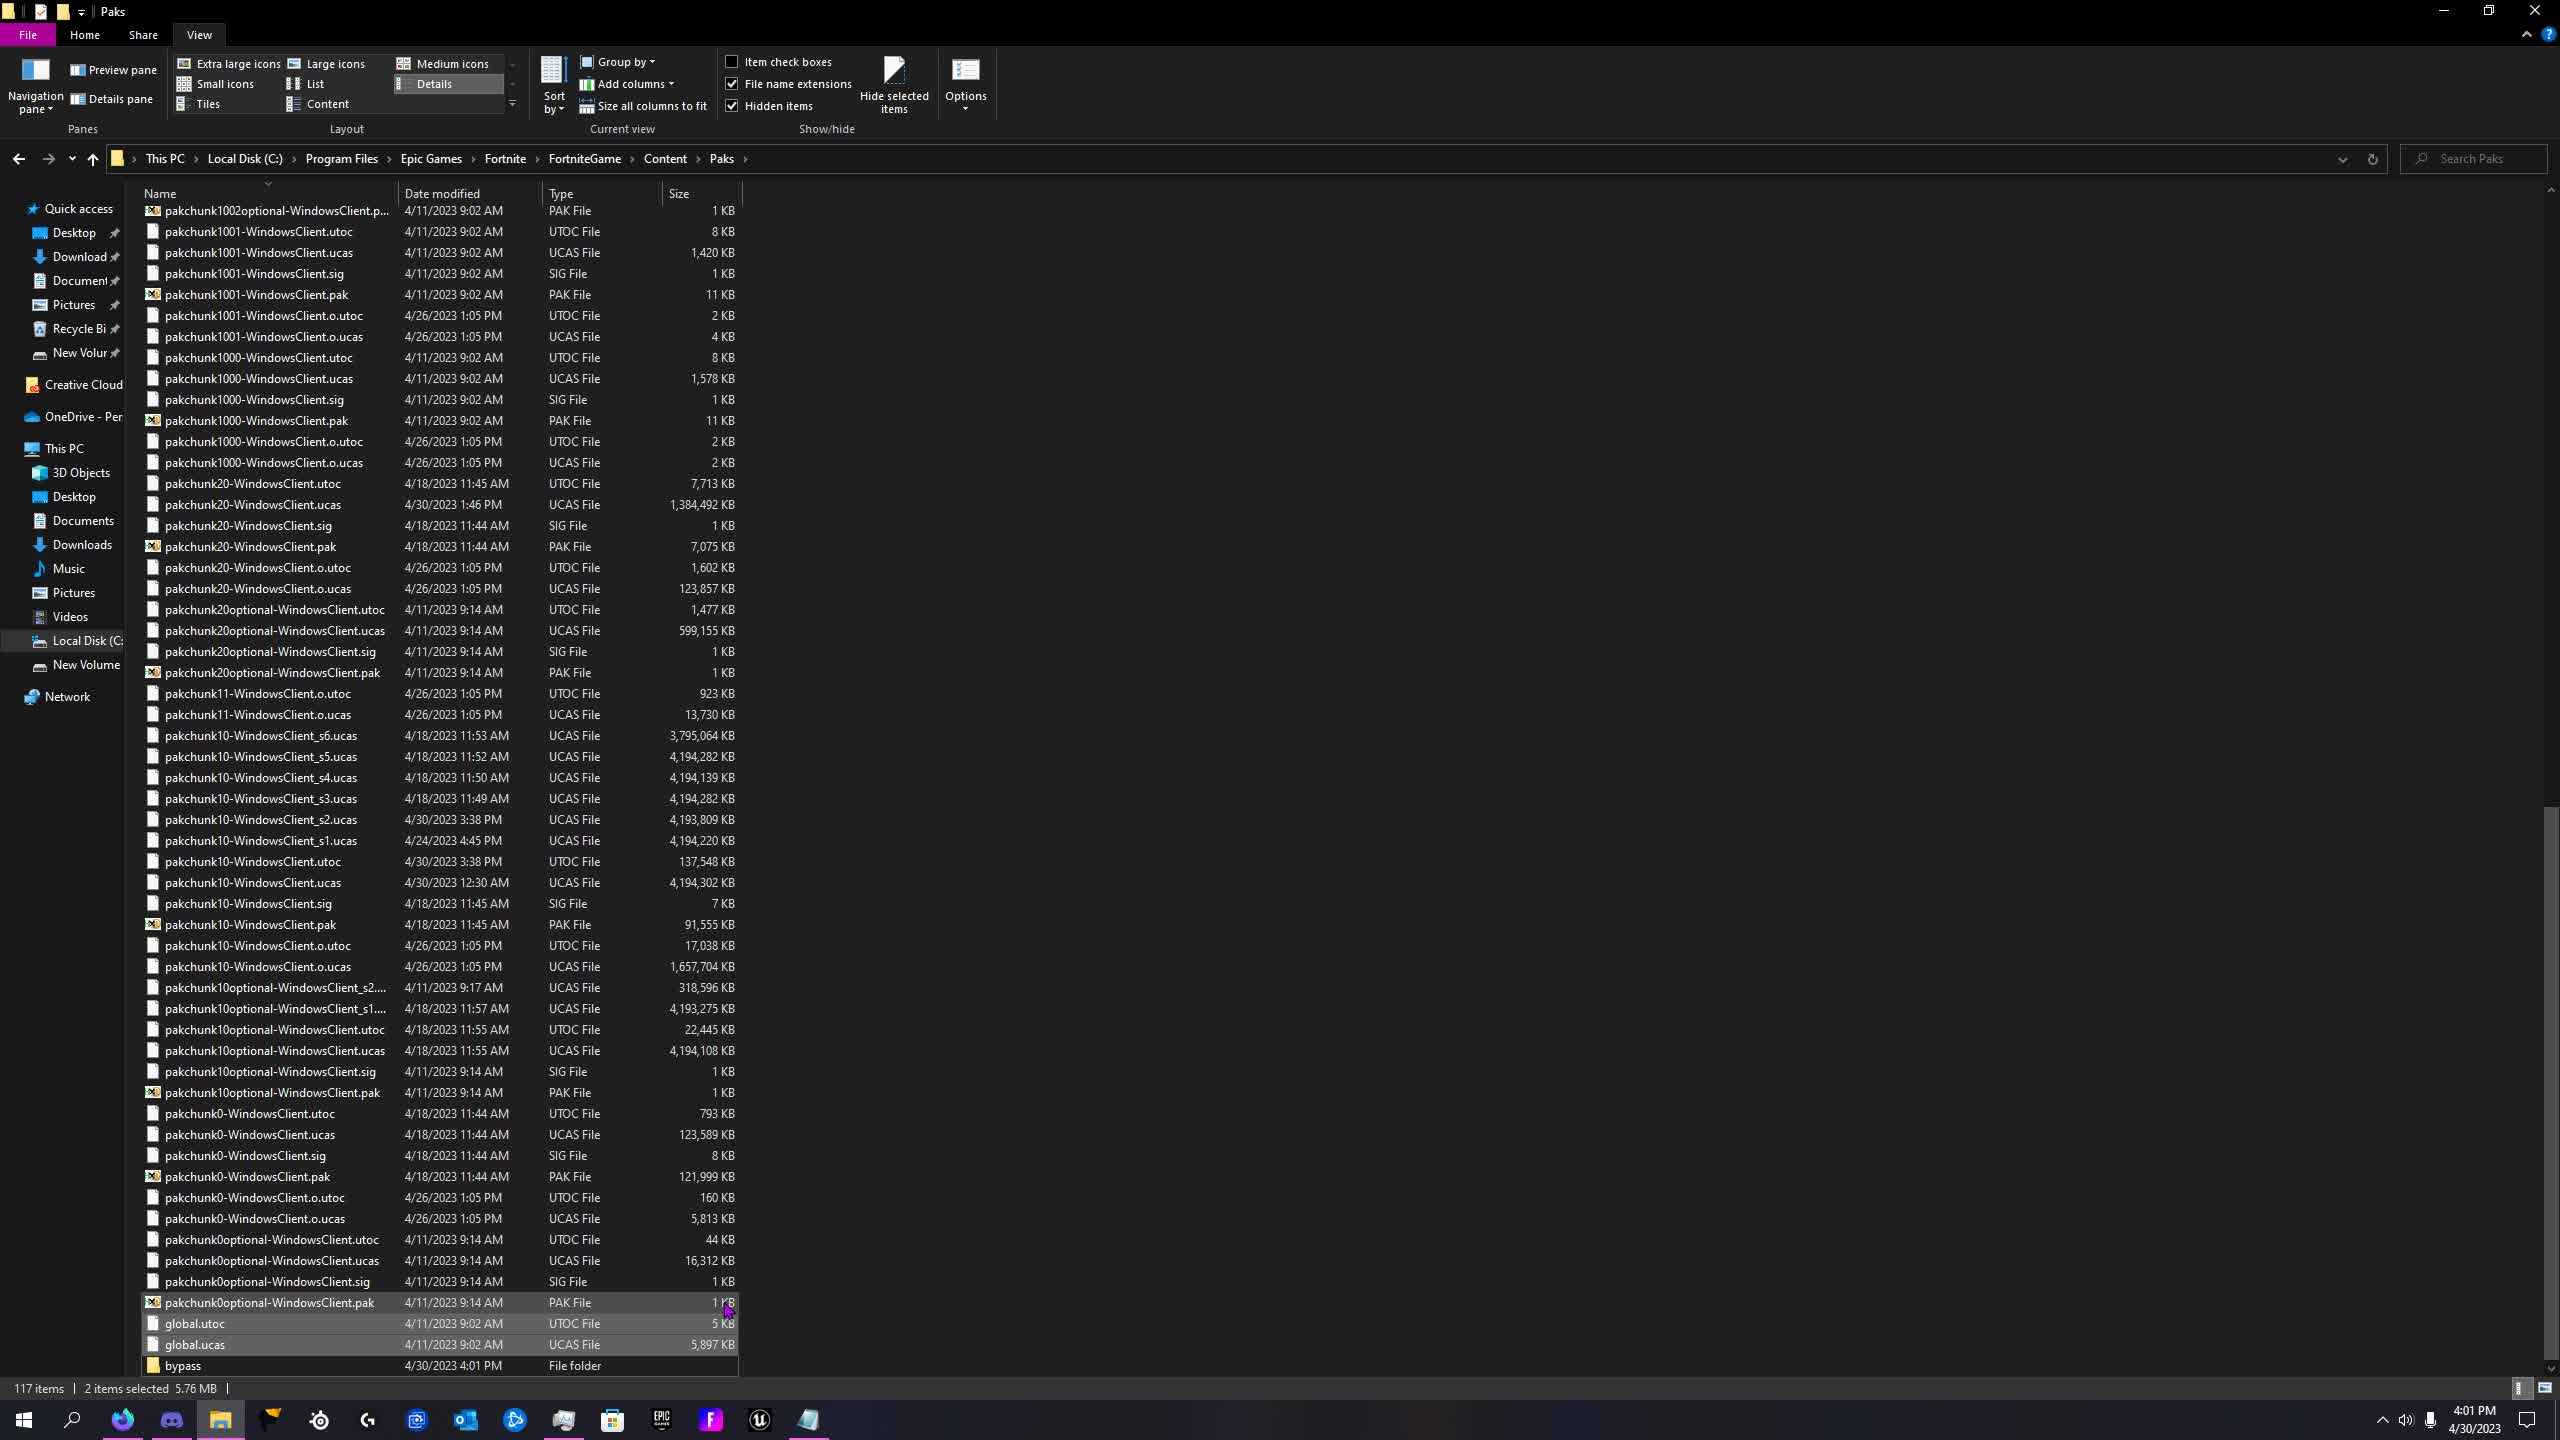Switch to the Home ribbon tab
Screen dimensions: 2560x1440
(x=85, y=34)
